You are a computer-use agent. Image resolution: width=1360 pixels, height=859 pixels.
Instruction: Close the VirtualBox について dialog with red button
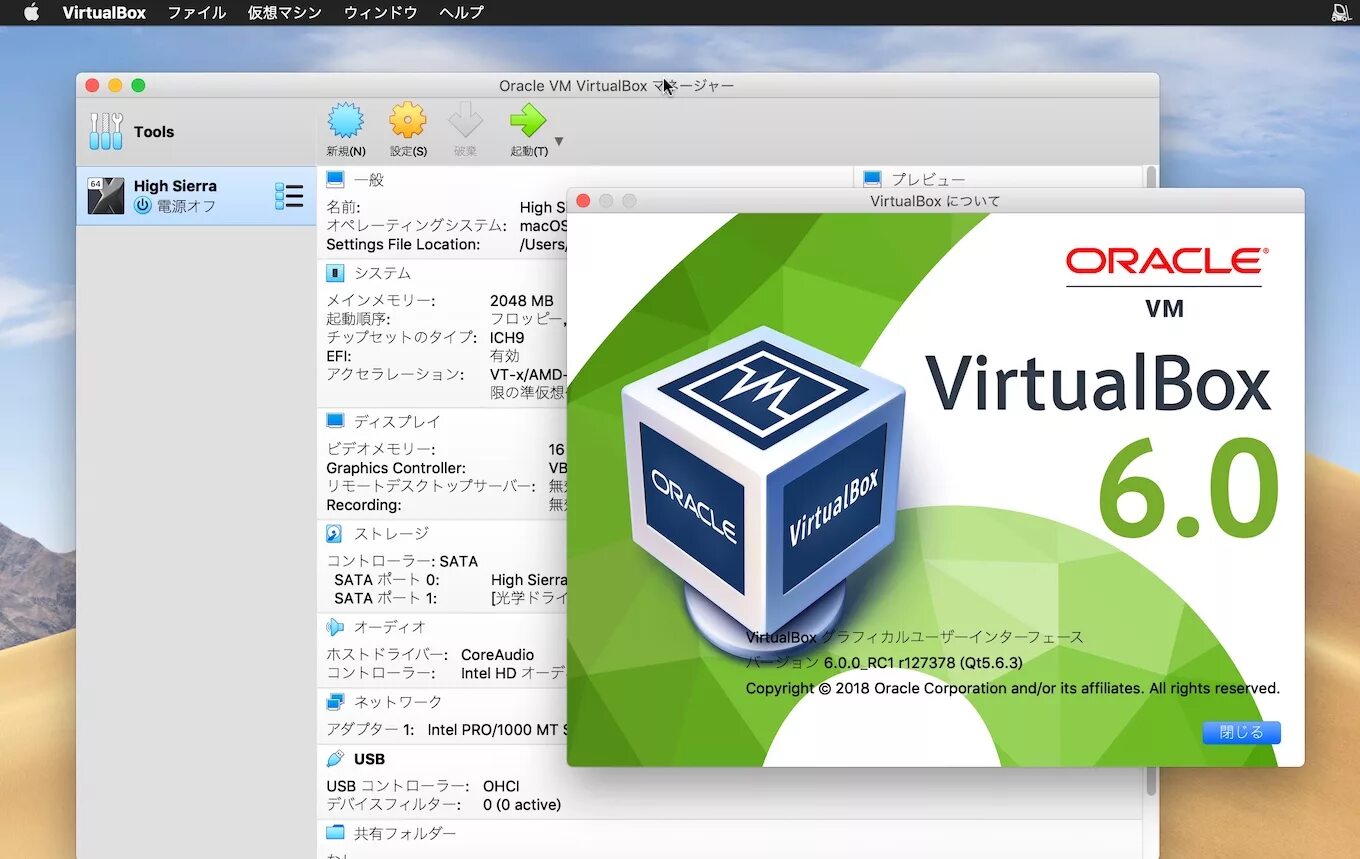584,201
